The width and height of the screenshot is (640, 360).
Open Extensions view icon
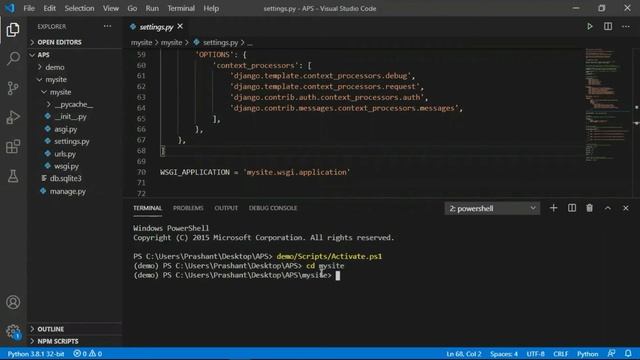[13, 147]
